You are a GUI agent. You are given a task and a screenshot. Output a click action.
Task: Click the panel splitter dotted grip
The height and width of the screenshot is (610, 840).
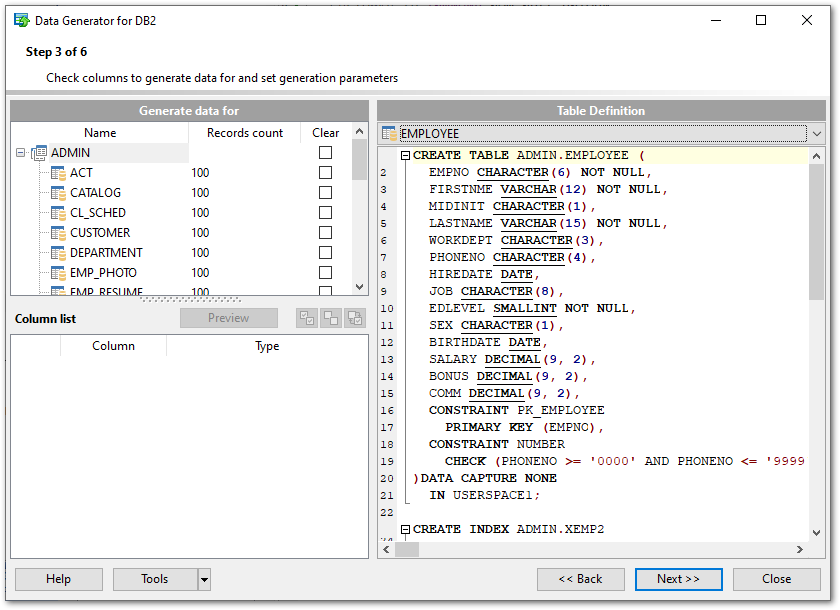click(190, 300)
